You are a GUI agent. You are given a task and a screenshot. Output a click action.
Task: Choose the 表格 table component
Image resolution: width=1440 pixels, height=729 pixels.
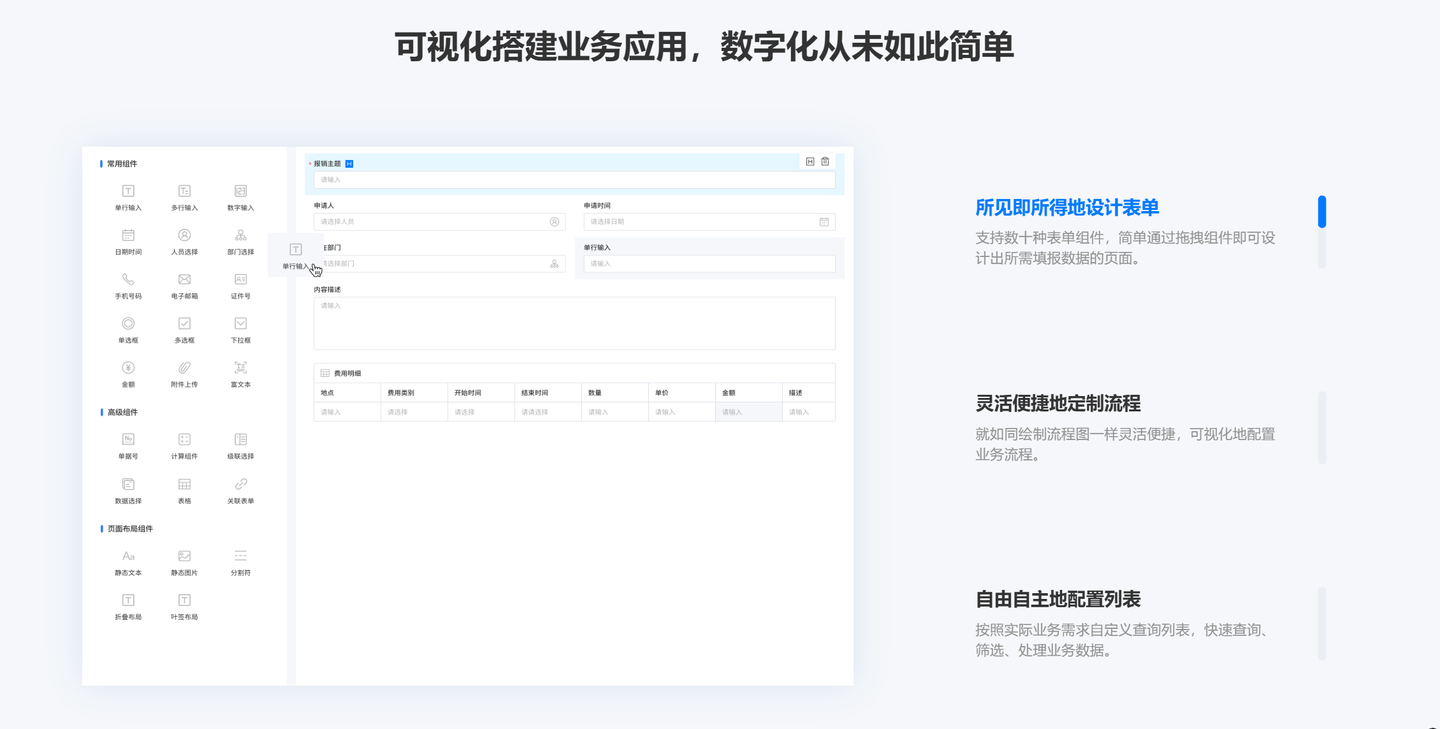[x=184, y=491]
